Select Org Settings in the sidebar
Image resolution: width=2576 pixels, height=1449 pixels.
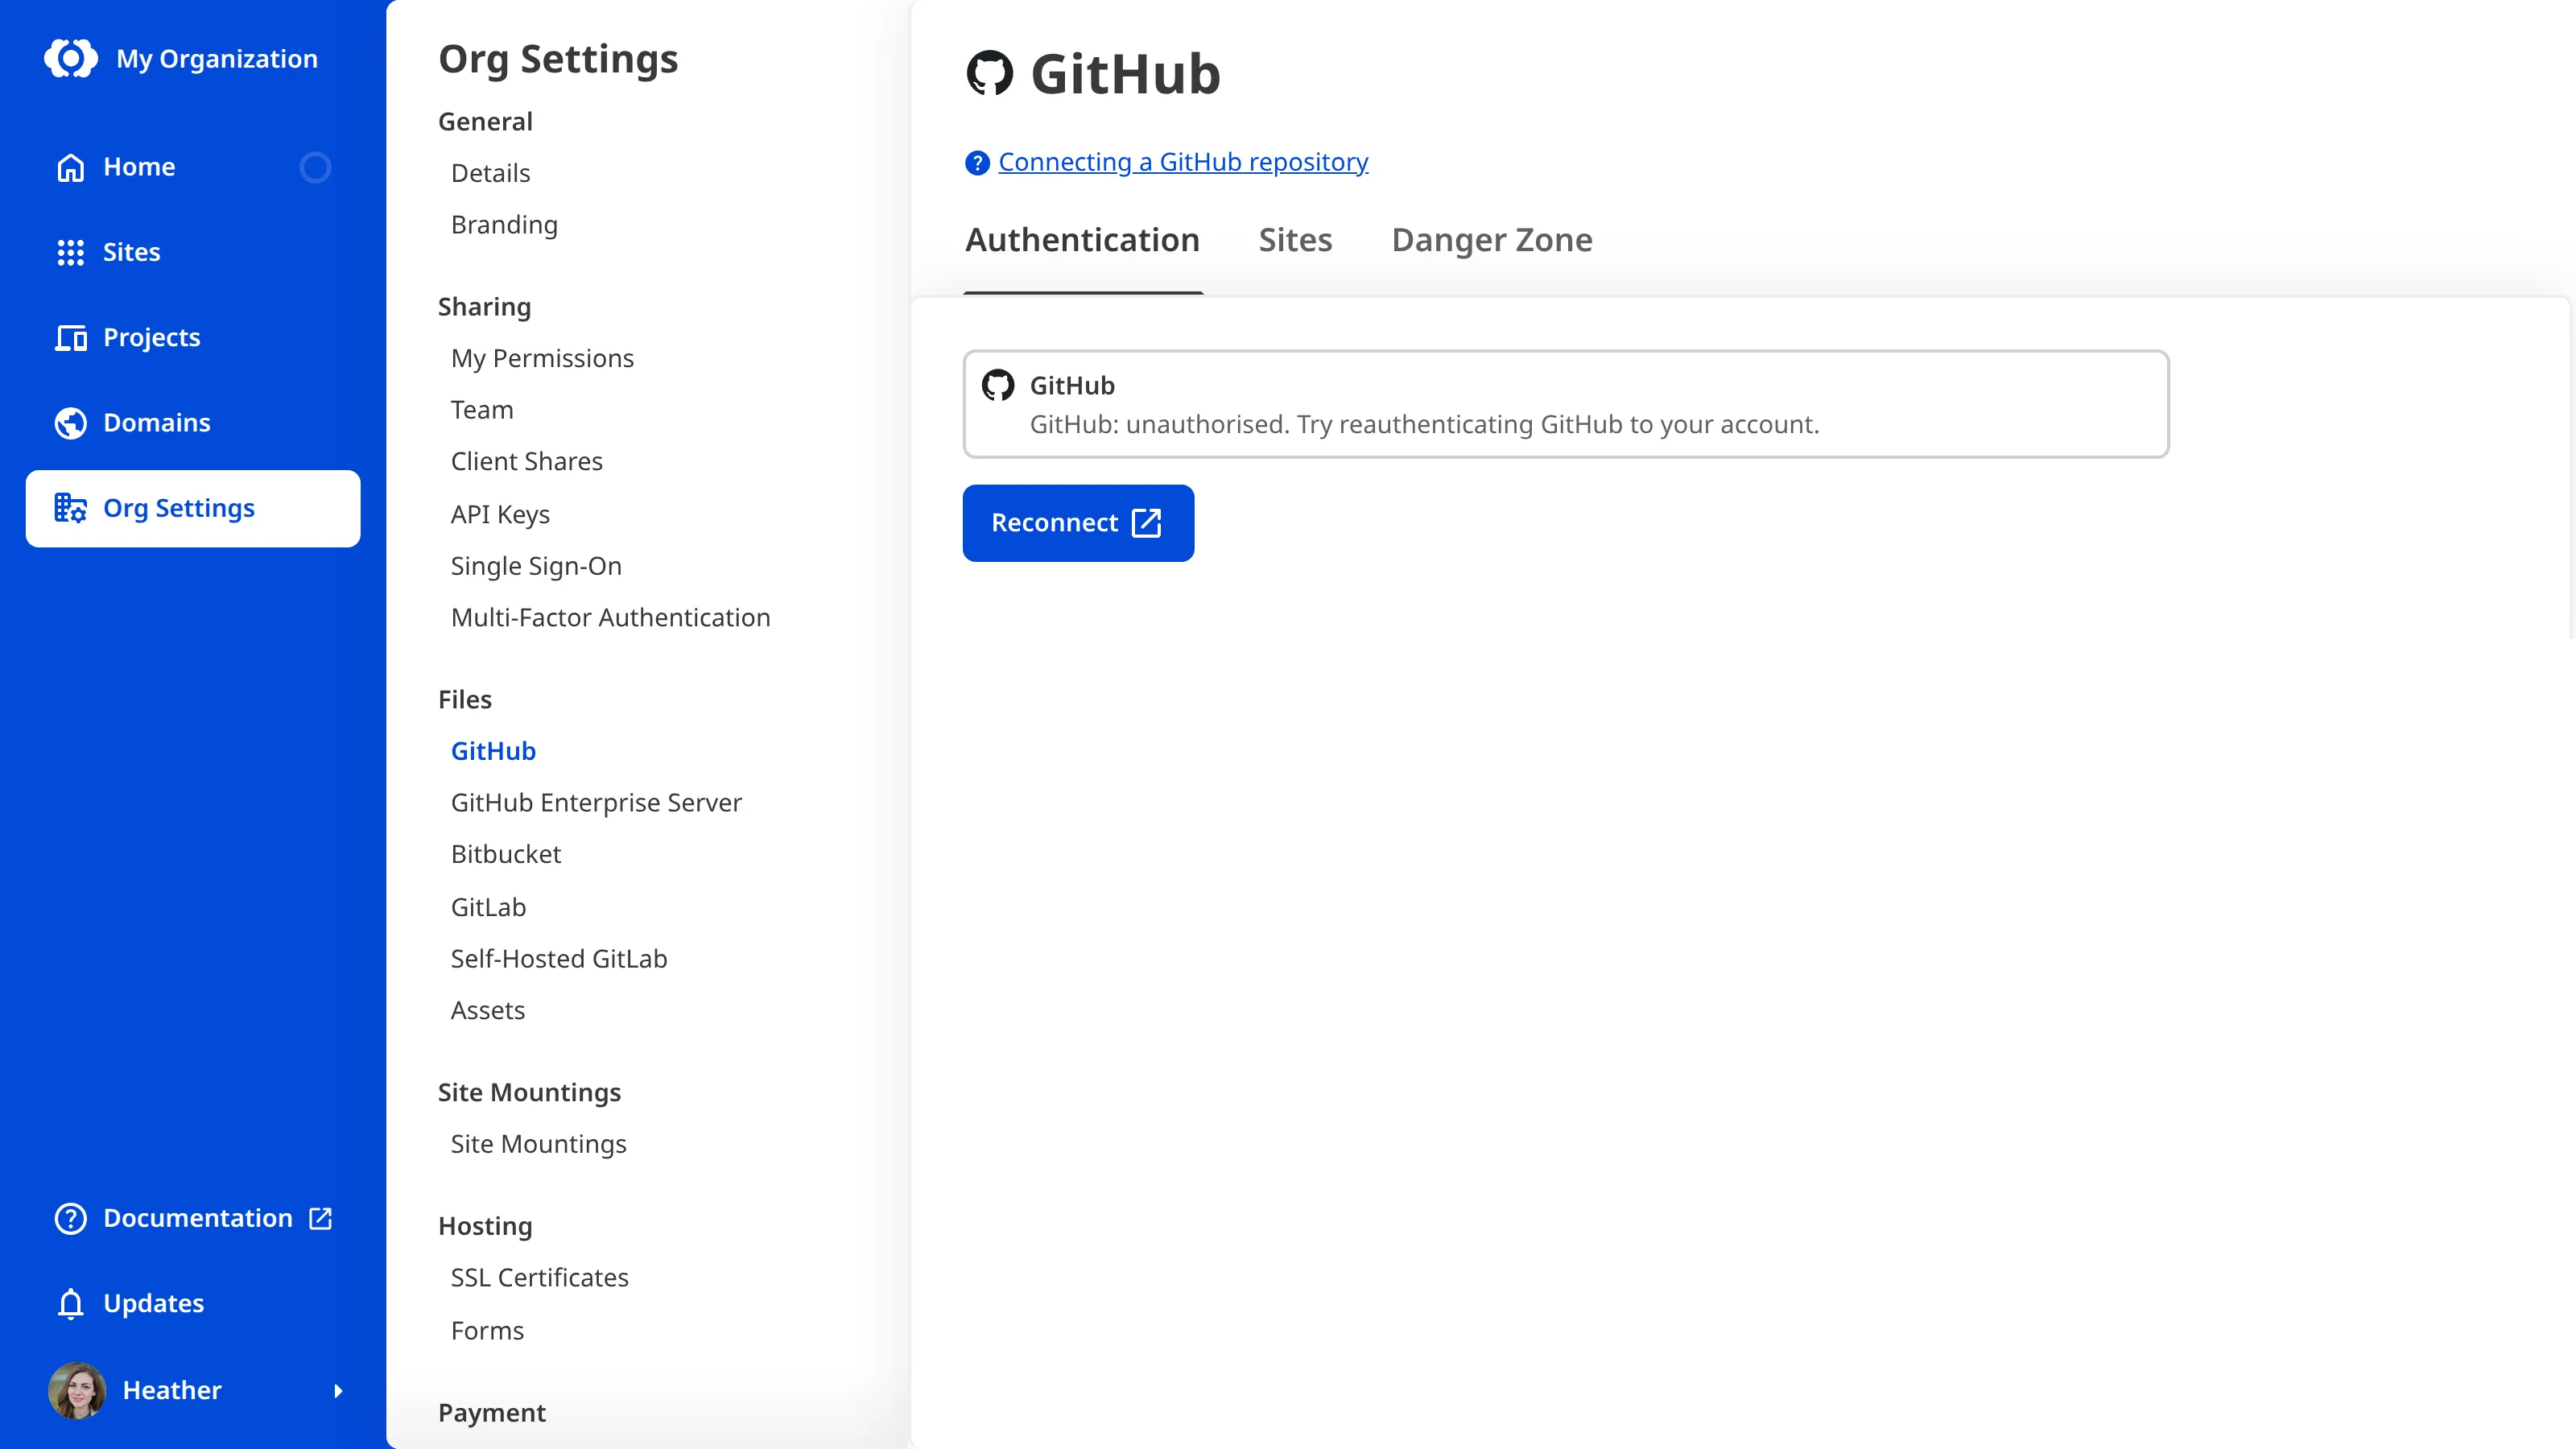coord(193,508)
